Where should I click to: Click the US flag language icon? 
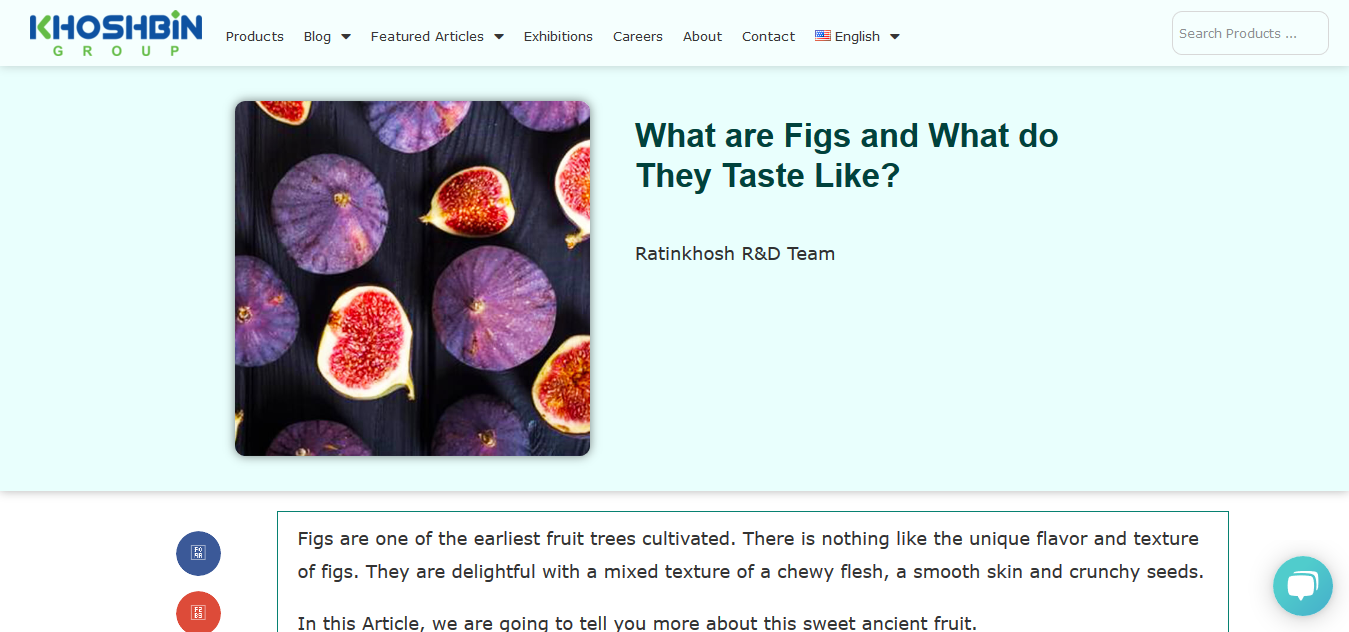pyautogui.click(x=823, y=36)
